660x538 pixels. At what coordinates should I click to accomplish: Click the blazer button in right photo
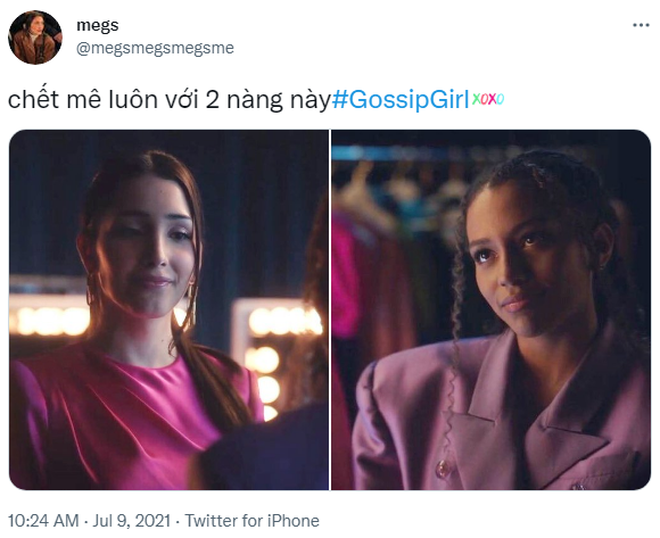[x=443, y=468]
